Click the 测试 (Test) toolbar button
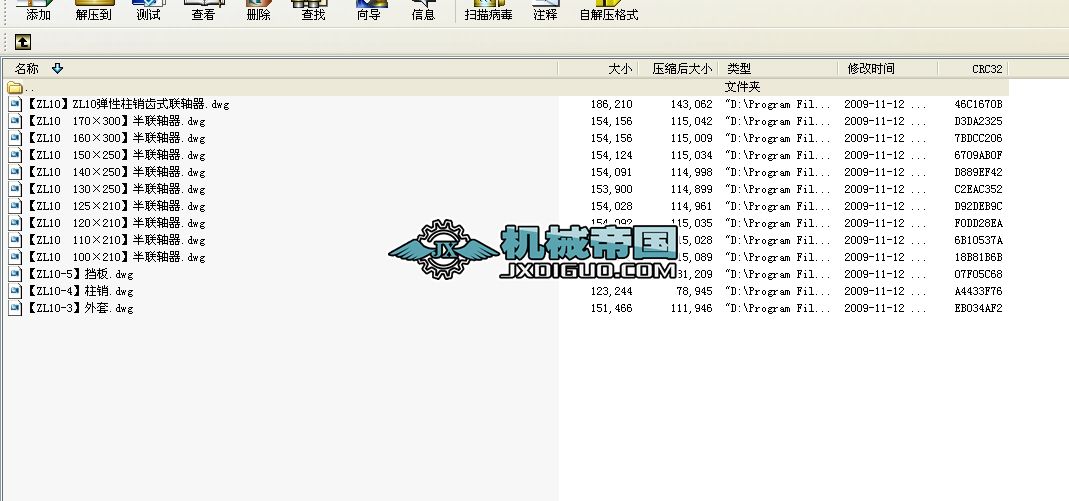The image size is (1069, 501). tap(148, 11)
